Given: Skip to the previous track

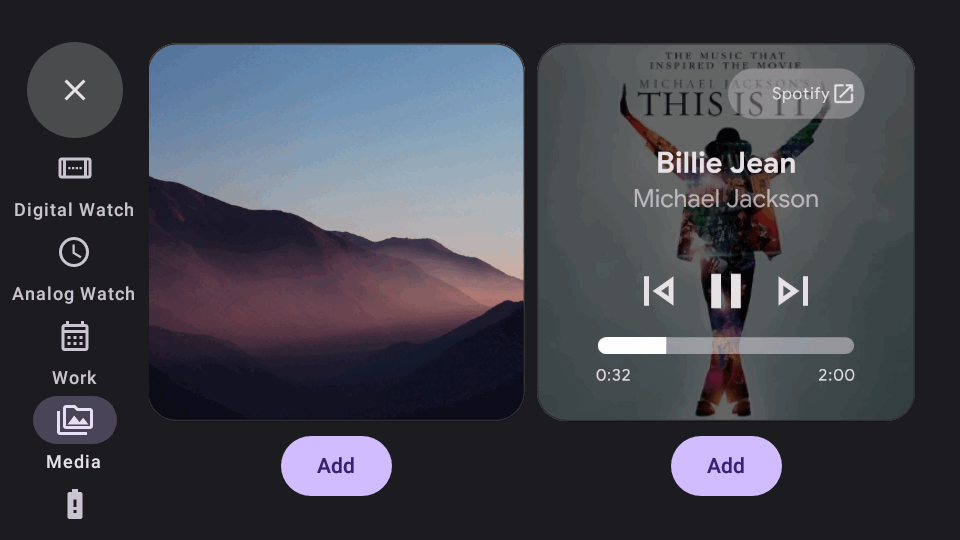Looking at the screenshot, I should pos(659,291).
